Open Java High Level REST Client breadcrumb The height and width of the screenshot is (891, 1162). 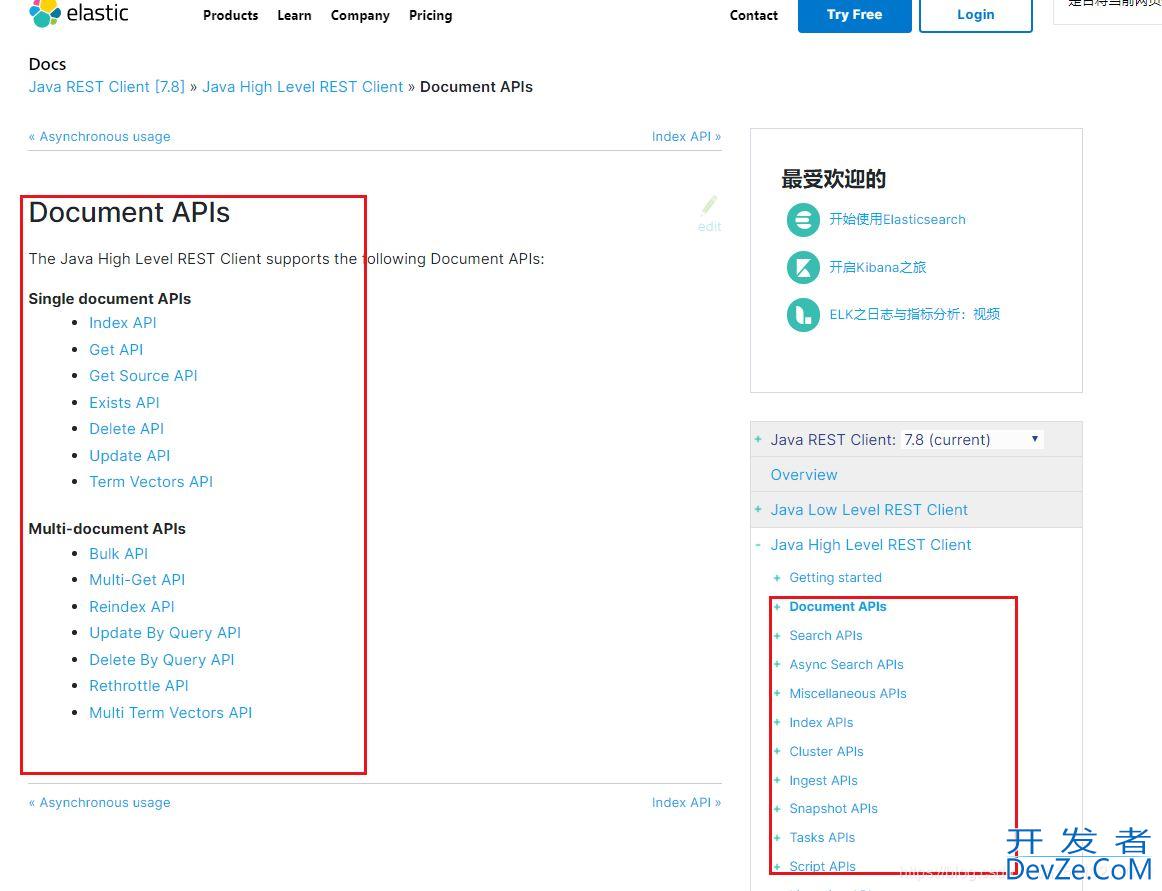click(x=303, y=87)
